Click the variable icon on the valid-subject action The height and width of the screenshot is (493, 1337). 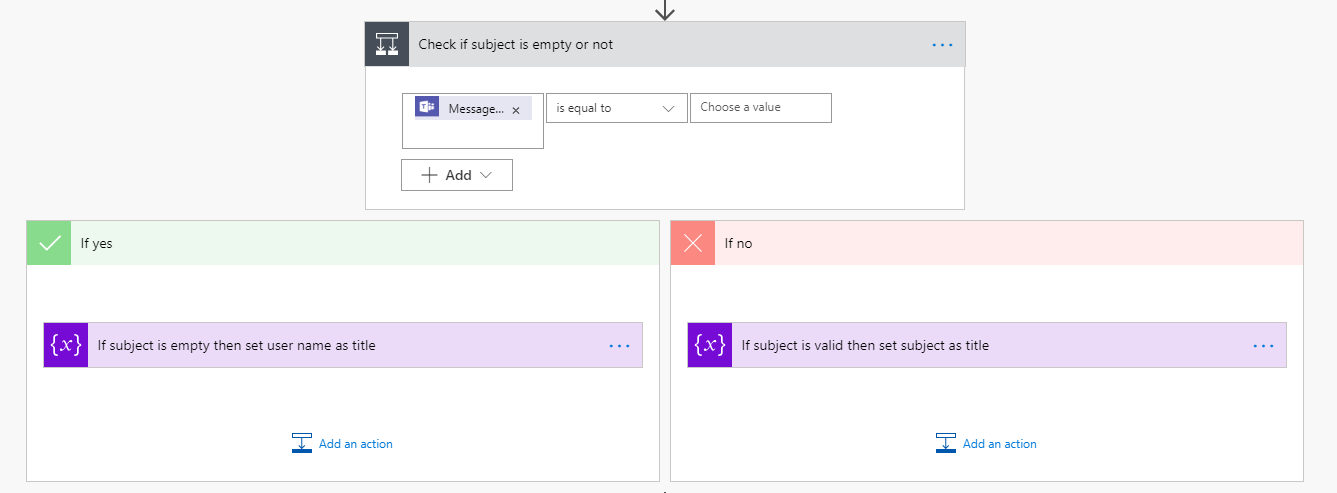(x=710, y=345)
